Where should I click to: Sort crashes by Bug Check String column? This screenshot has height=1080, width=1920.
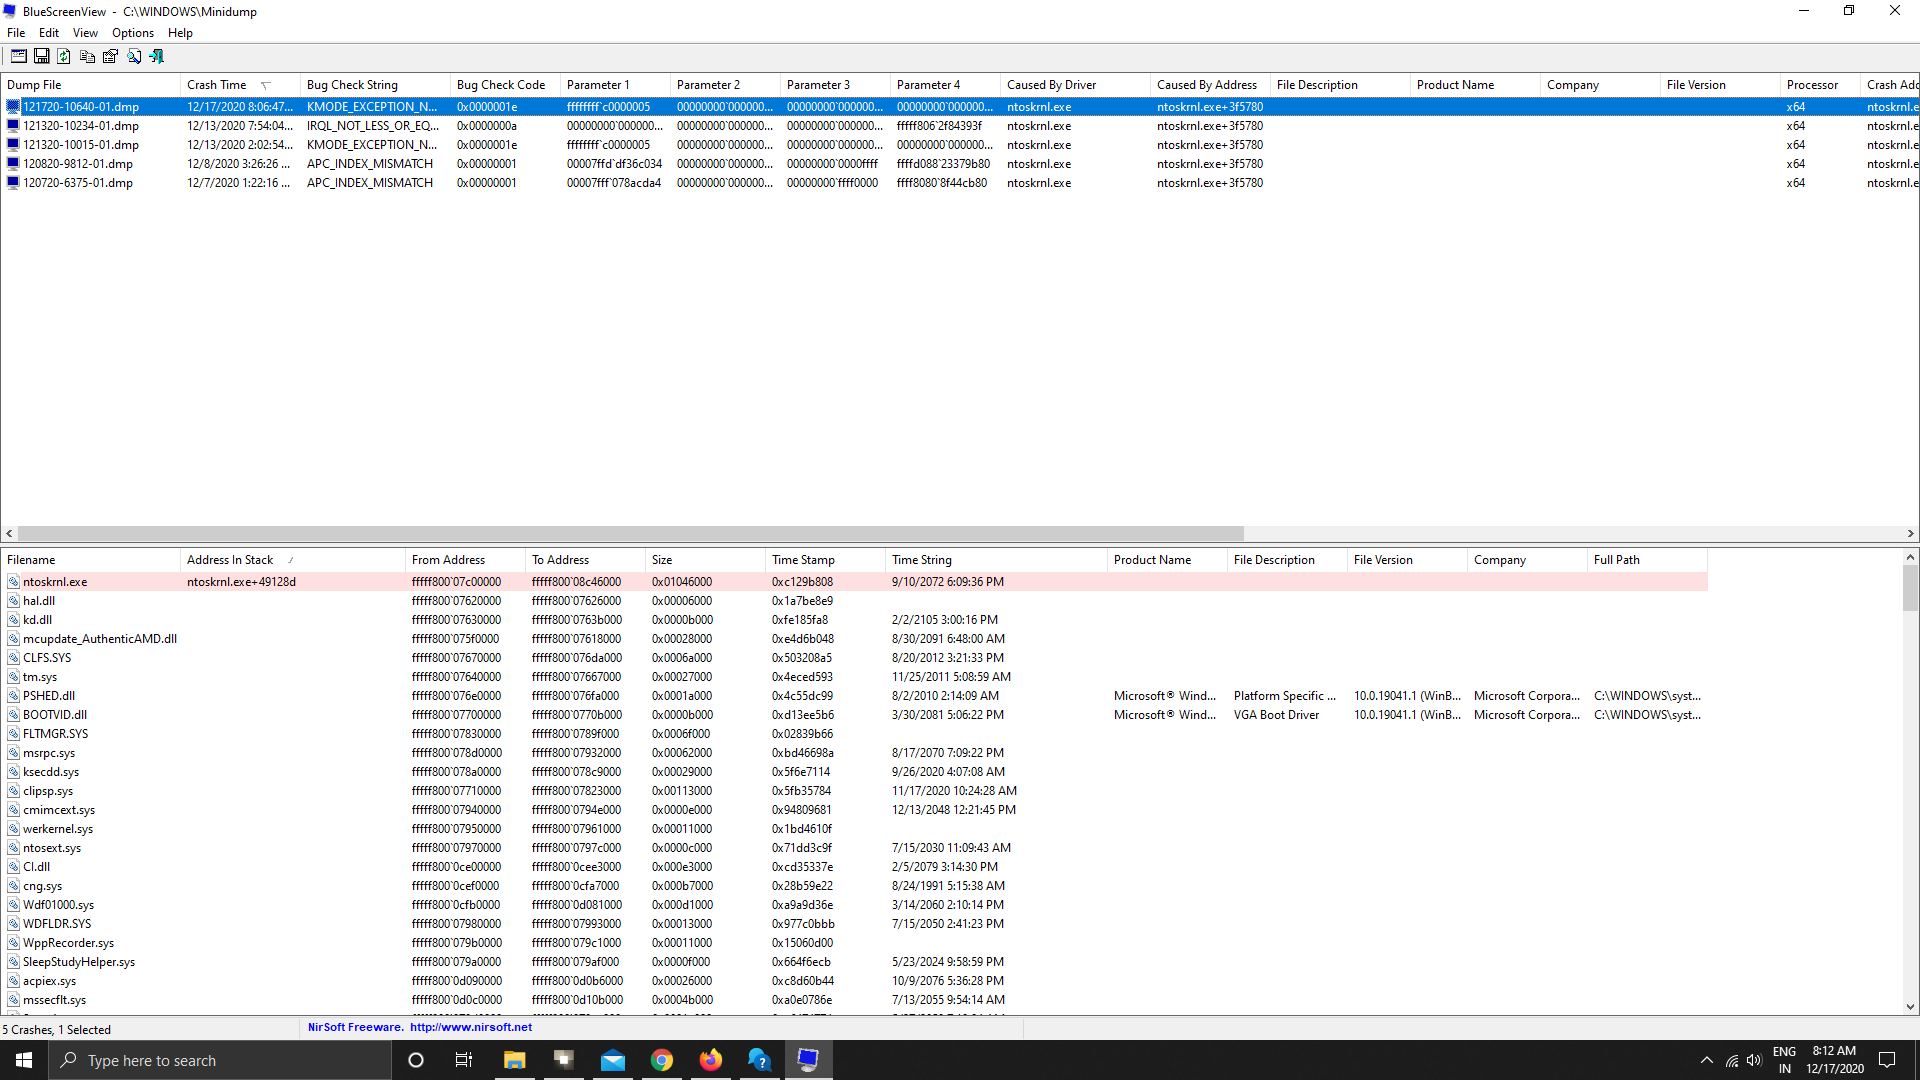tap(375, 85)
